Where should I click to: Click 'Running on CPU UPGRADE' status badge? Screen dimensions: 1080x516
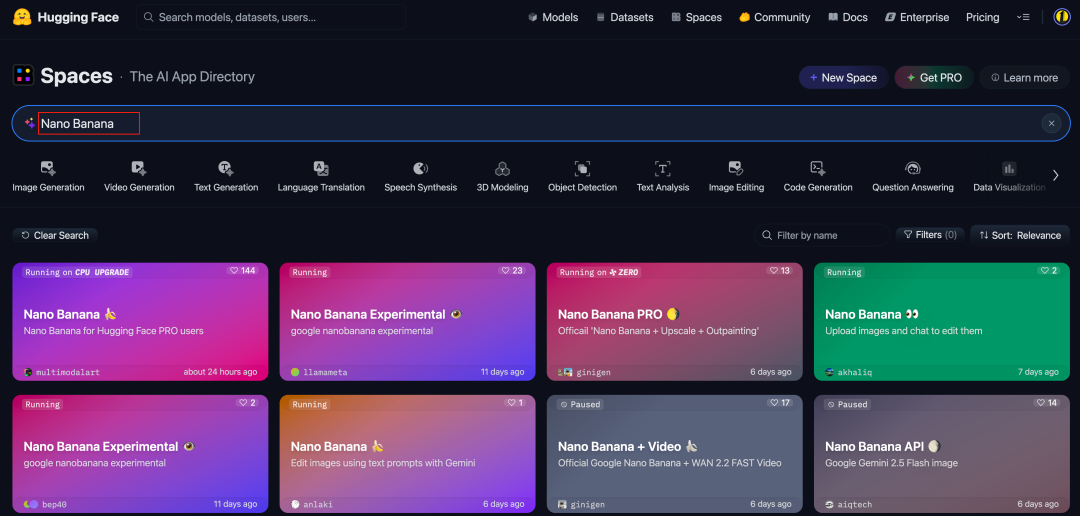point(76,272)
